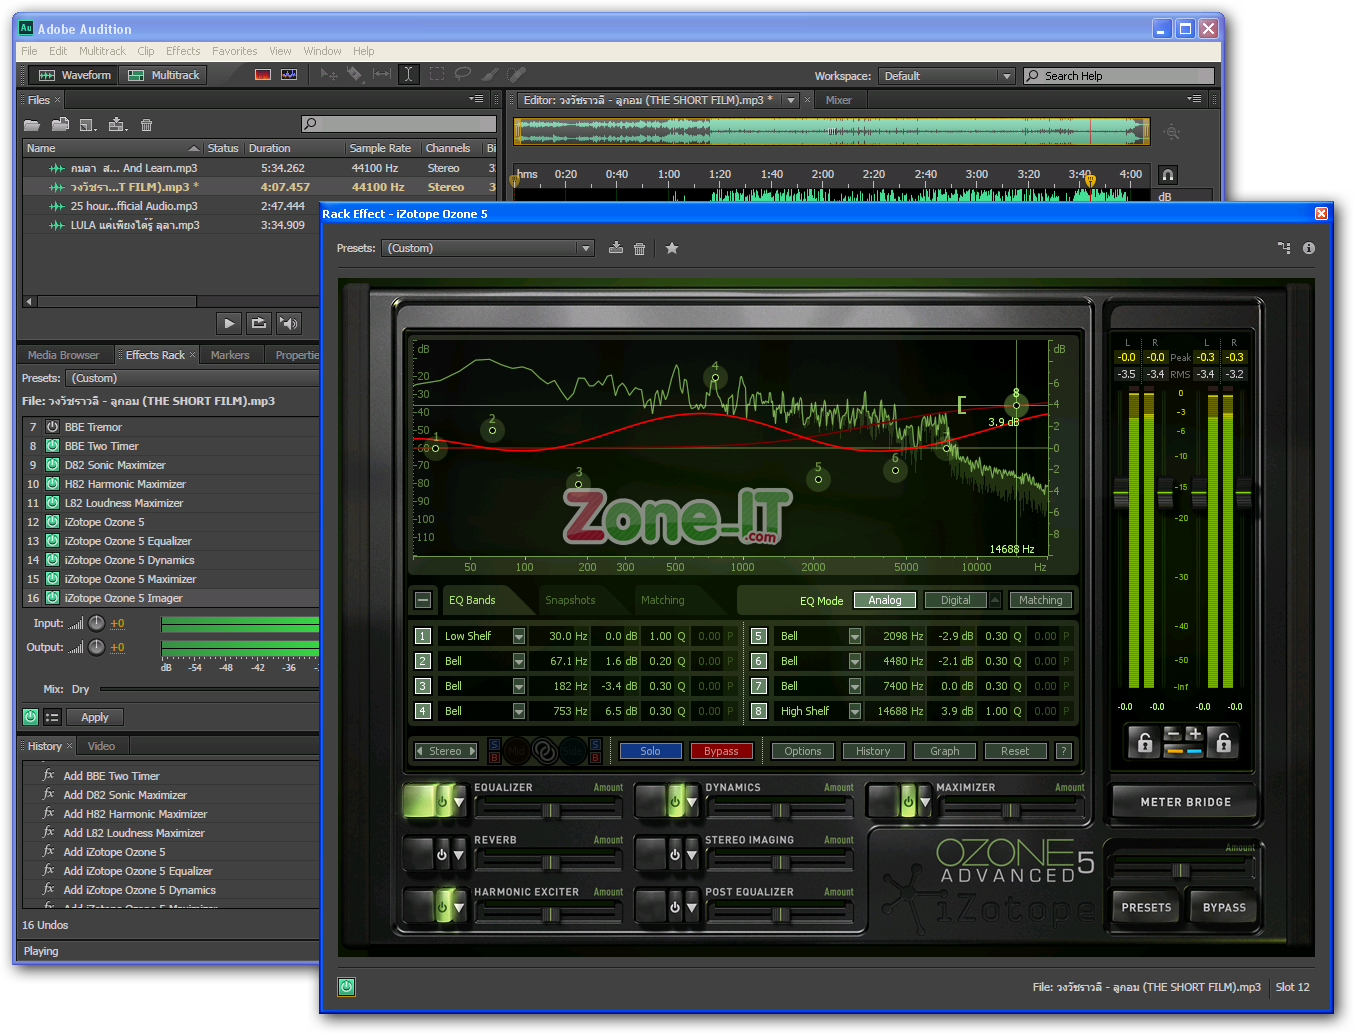Image resolution: width=1354 pixels, height=1034 pixels.
Task: Switch to Snapshots tab in Ozone EQ
Action: 570,600
